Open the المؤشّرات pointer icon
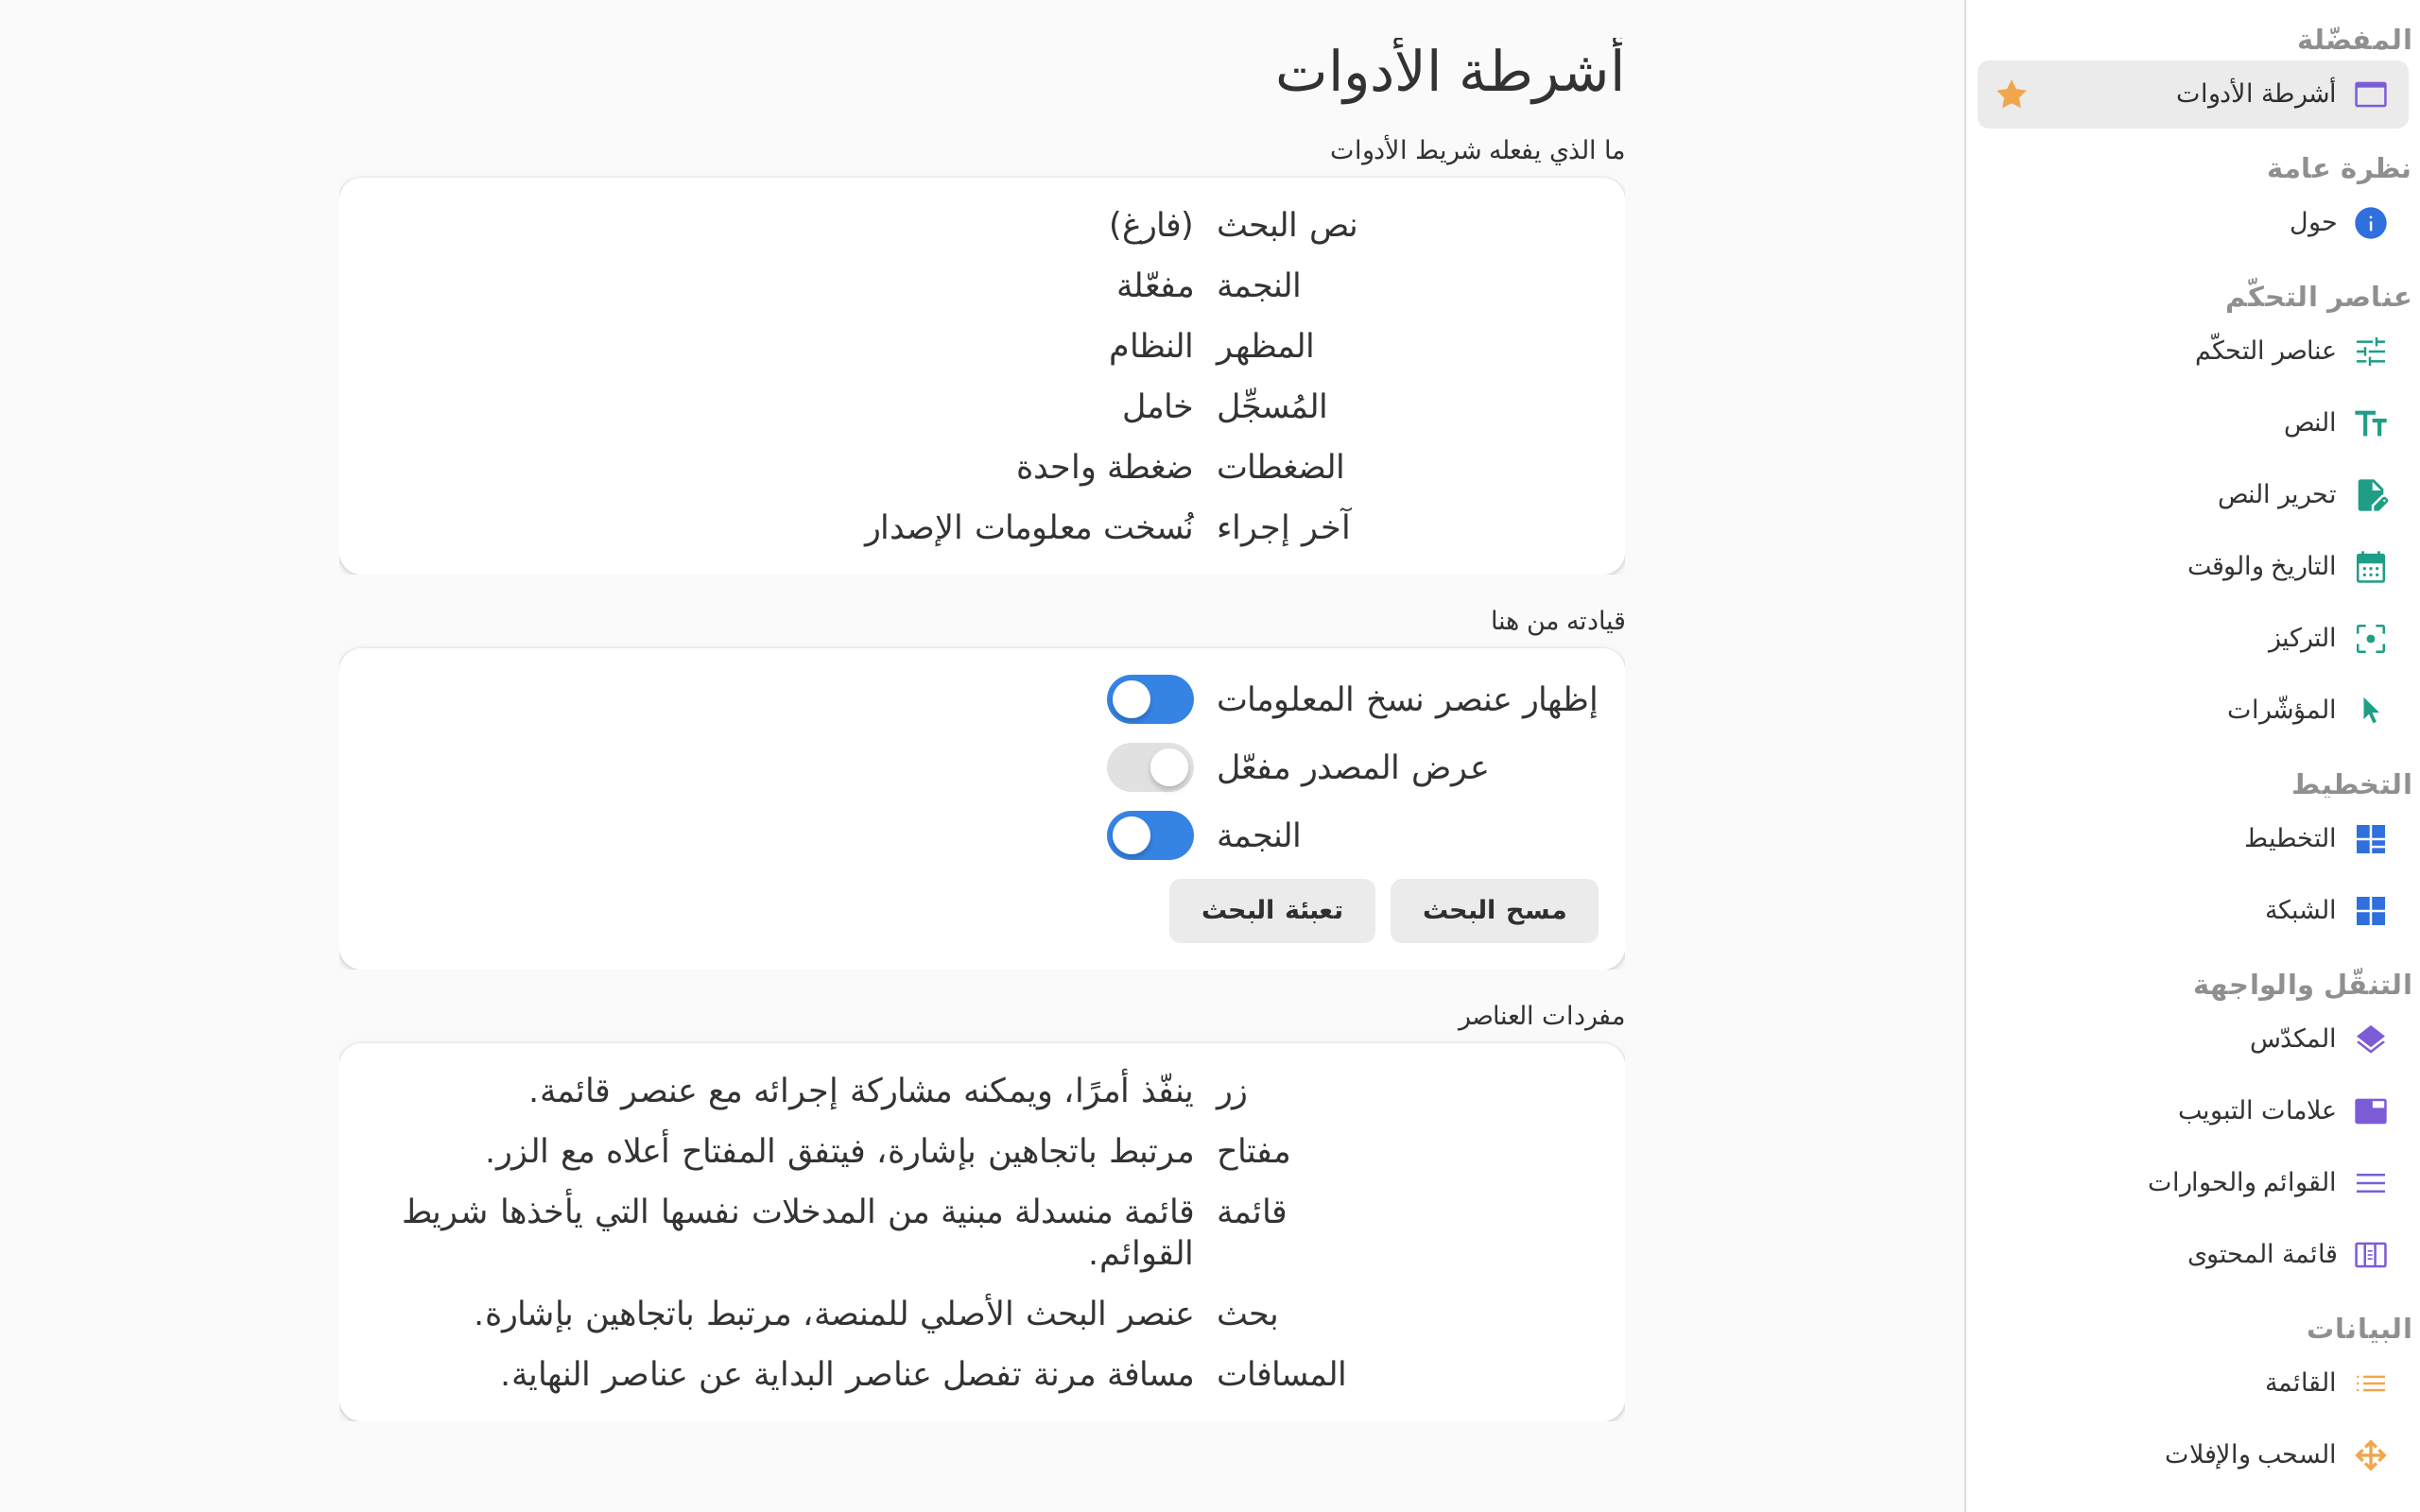Screen dimensions: 2420x1512 (2370, 711)
